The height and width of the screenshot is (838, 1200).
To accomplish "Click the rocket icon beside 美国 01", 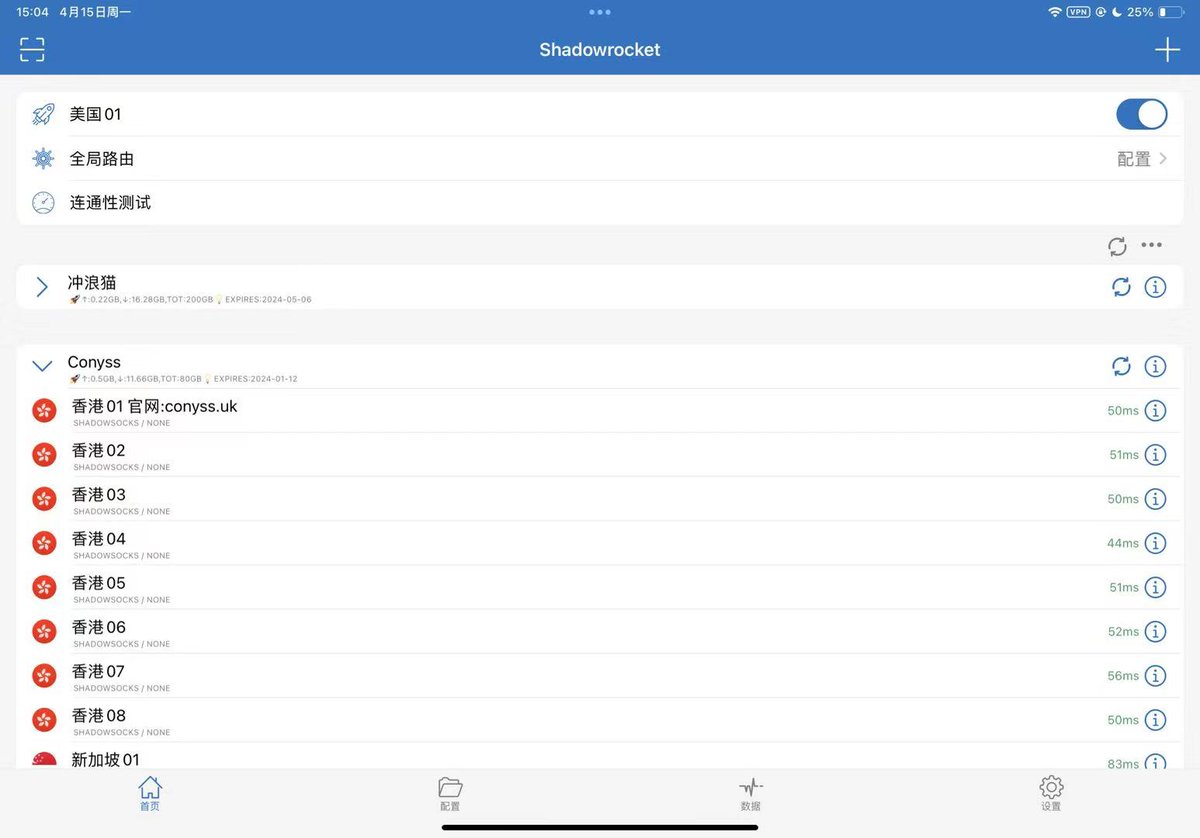I will click(x=43, y=114).
